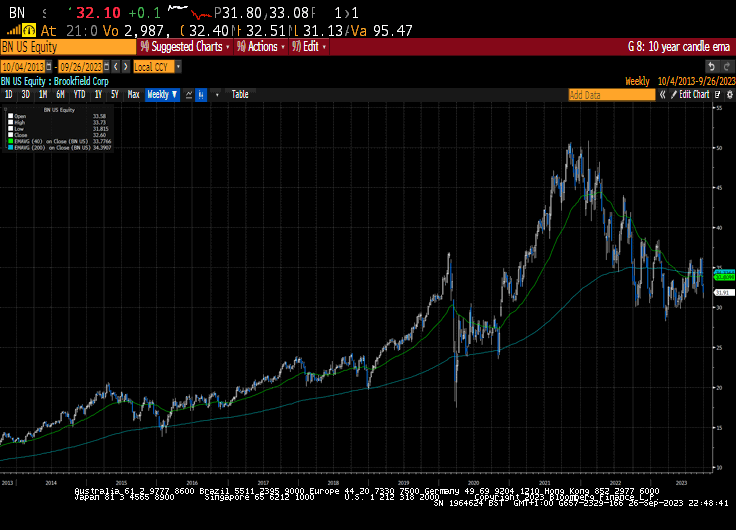
Task: Toggle the Low series checkbox in legend
Action: [10, 128]
